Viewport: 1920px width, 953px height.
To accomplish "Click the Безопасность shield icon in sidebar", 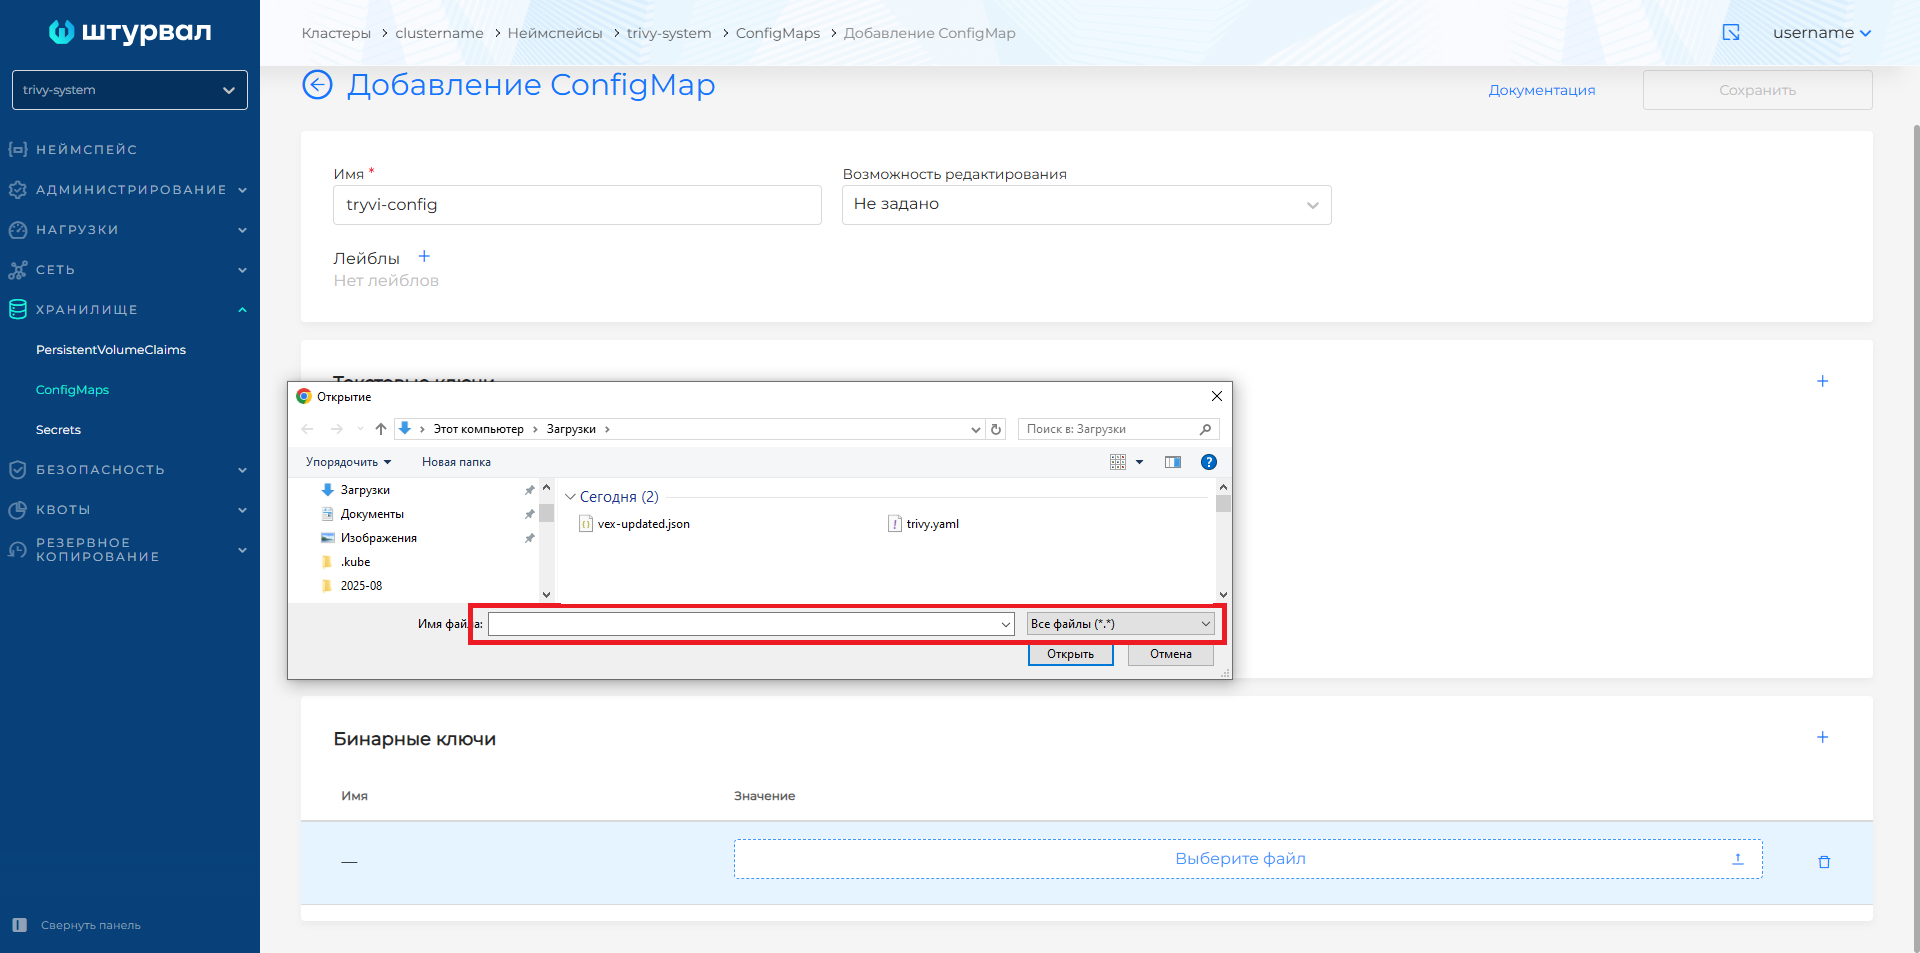I will click(x=17, y=469).
